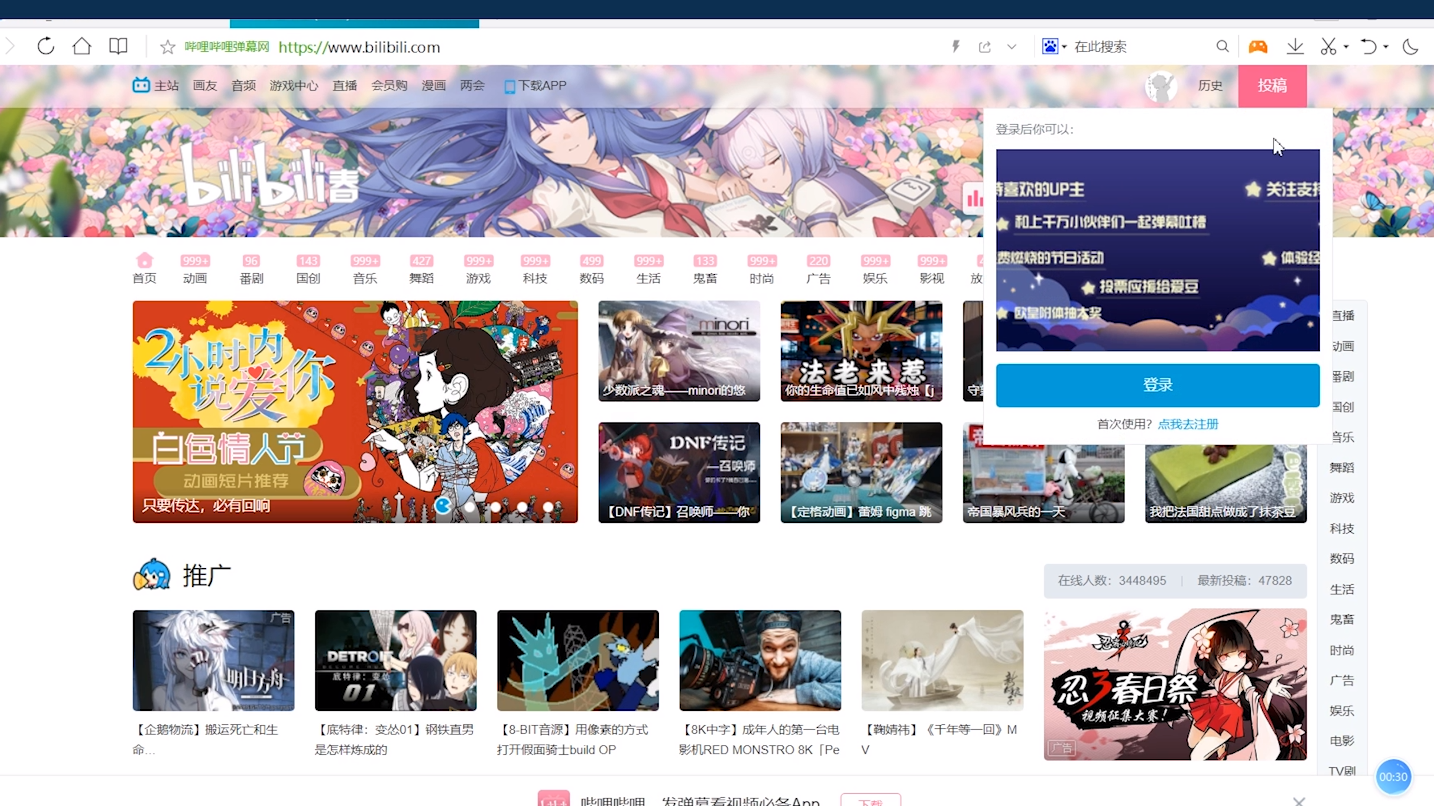Click the user avatar icon beside 历史

tap(1160, 86)
